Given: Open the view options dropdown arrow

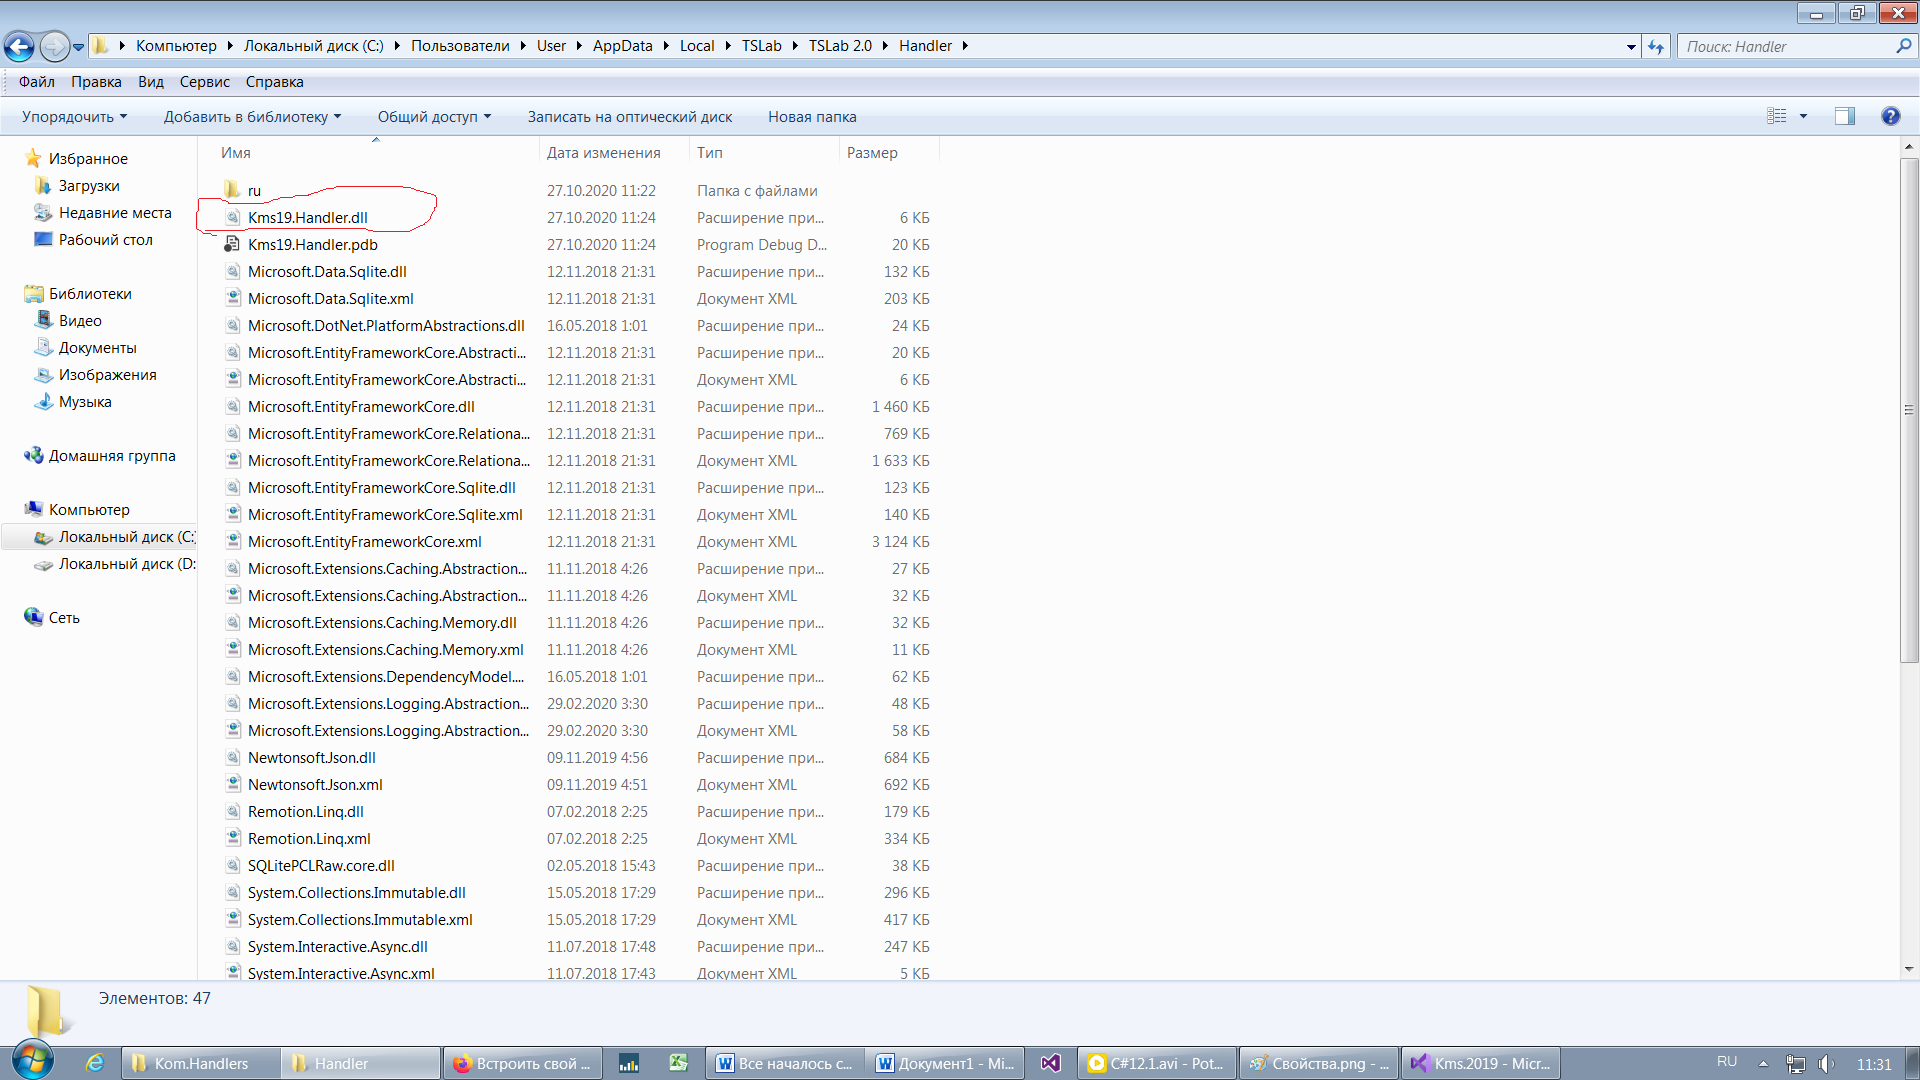Looking at the screenshot, I should (1803, 116).
